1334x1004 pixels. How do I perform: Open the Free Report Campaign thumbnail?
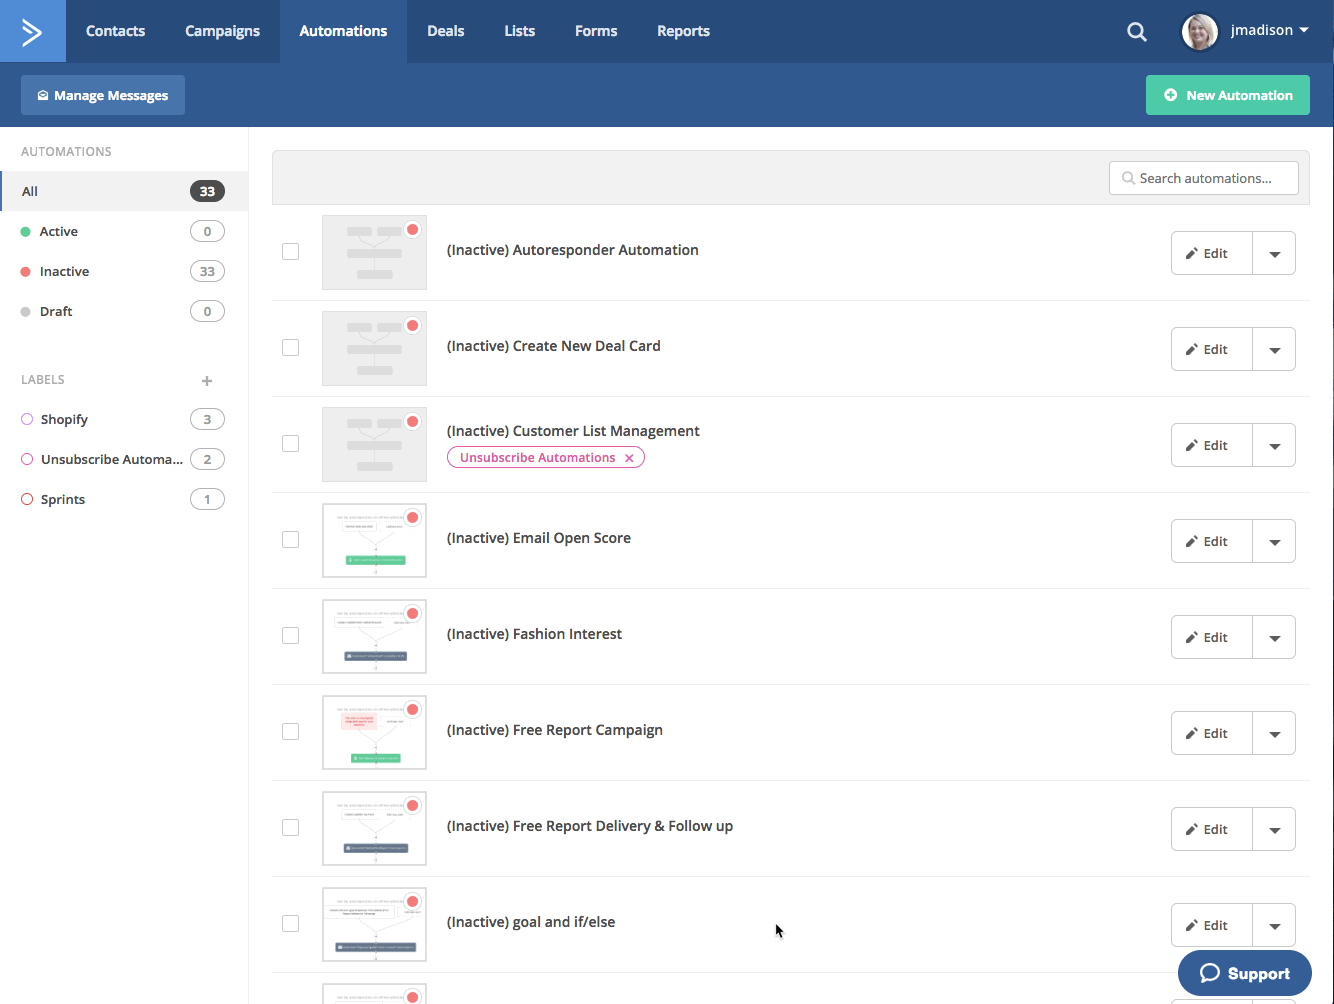[x=374, y=733]
